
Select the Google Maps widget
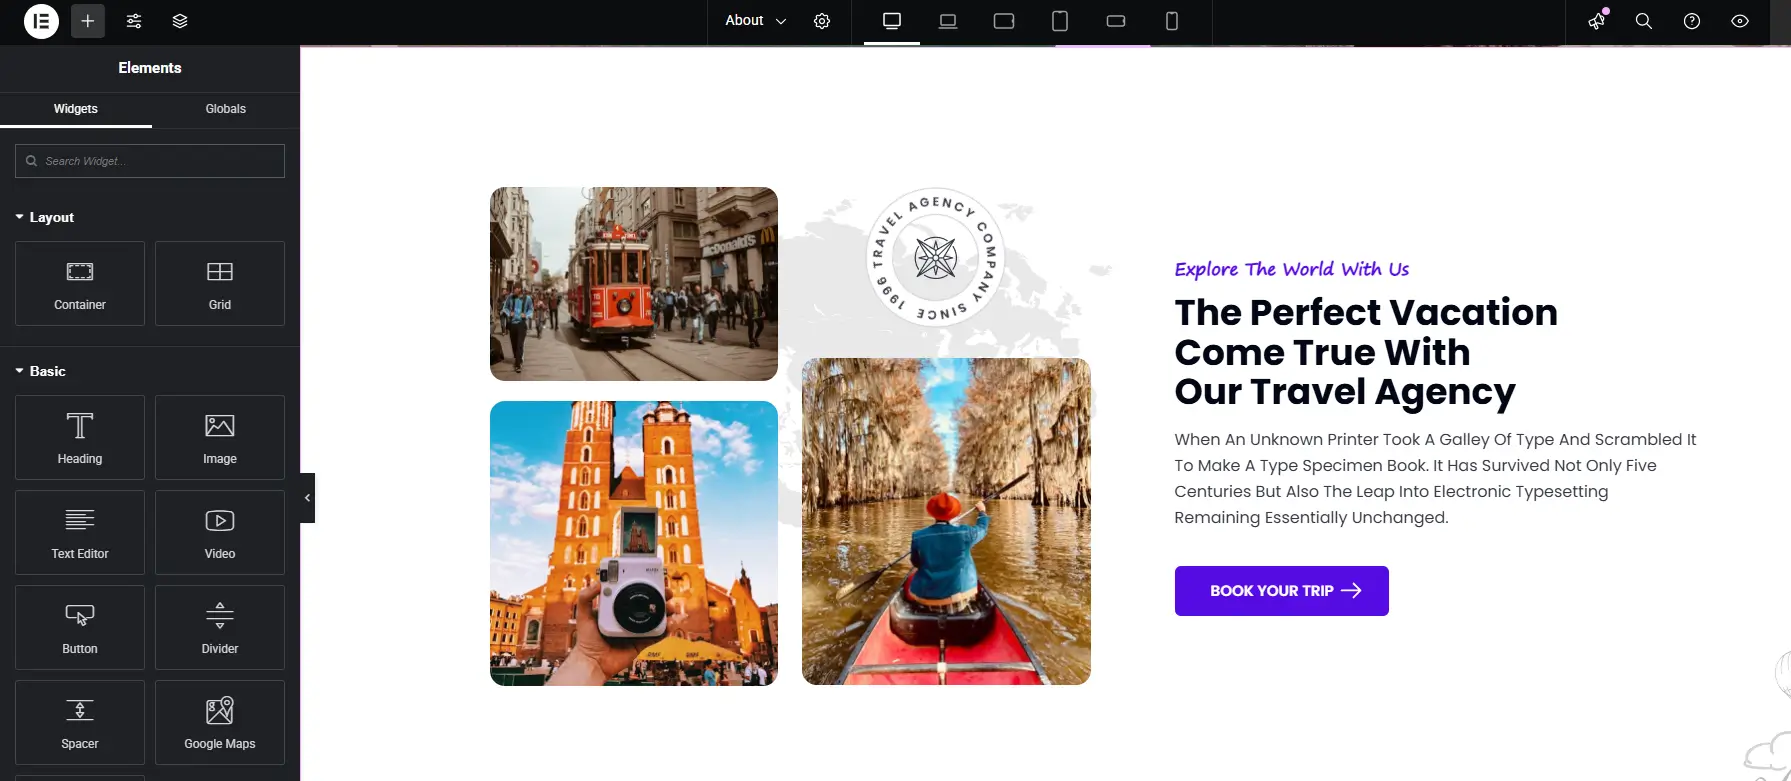(220, 722)
